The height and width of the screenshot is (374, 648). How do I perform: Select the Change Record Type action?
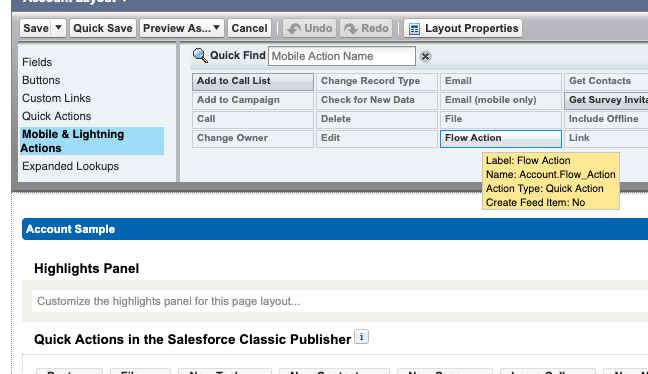[377, 81]
